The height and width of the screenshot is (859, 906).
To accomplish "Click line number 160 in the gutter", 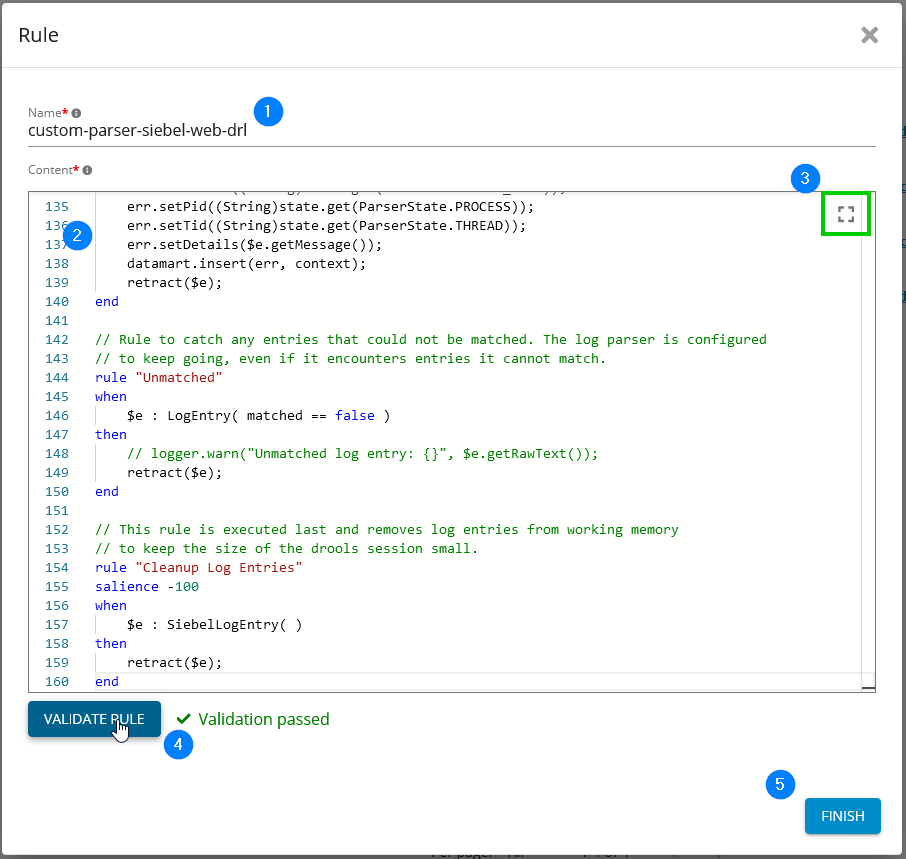I will coord(56,682).
